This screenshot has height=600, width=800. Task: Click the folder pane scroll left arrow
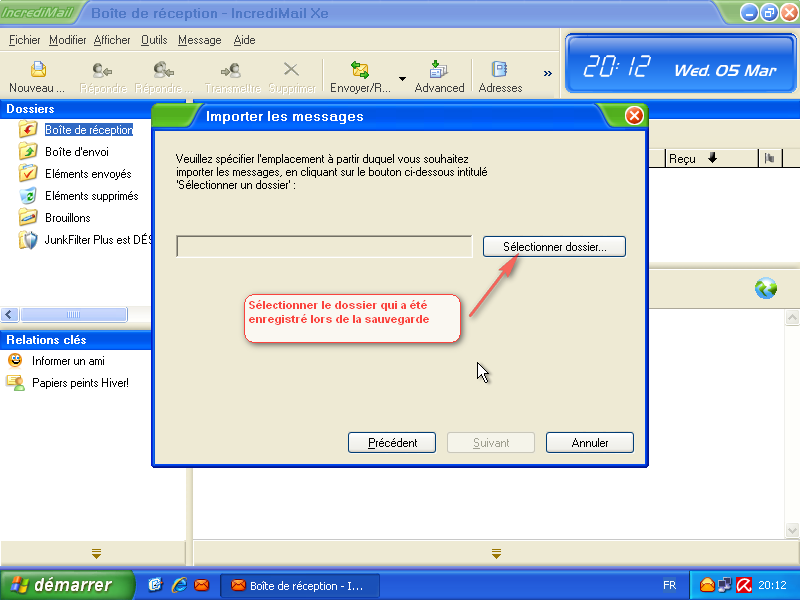[9, 314]
